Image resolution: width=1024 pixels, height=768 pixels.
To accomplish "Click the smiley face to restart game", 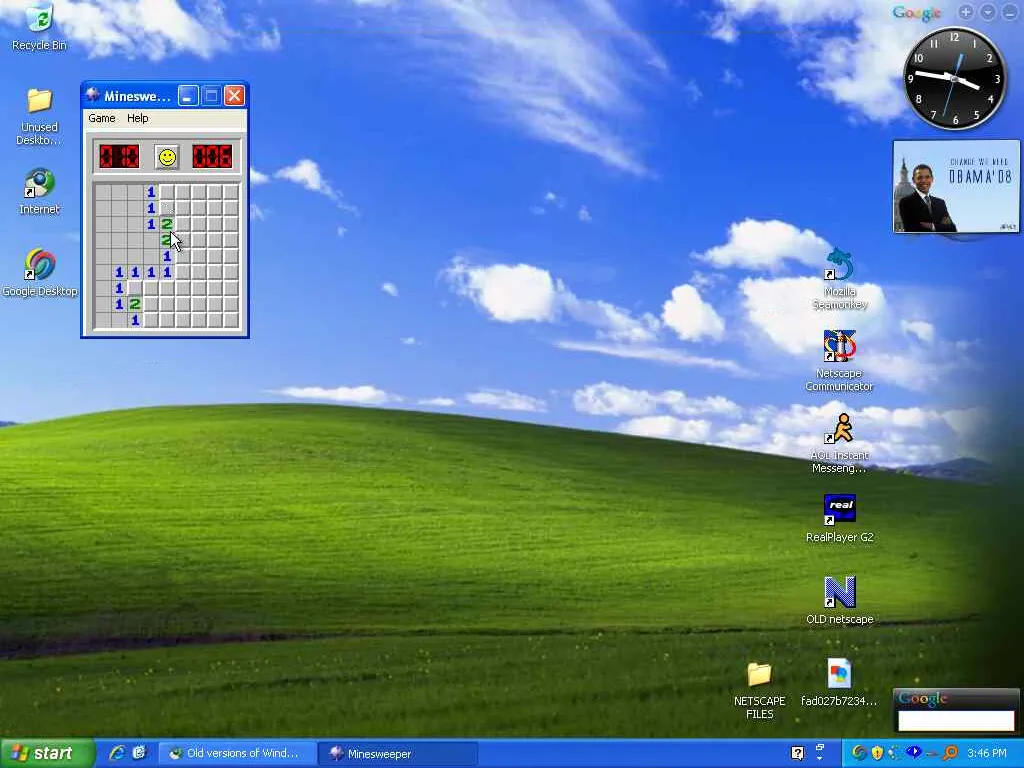I will pos(167,157).
